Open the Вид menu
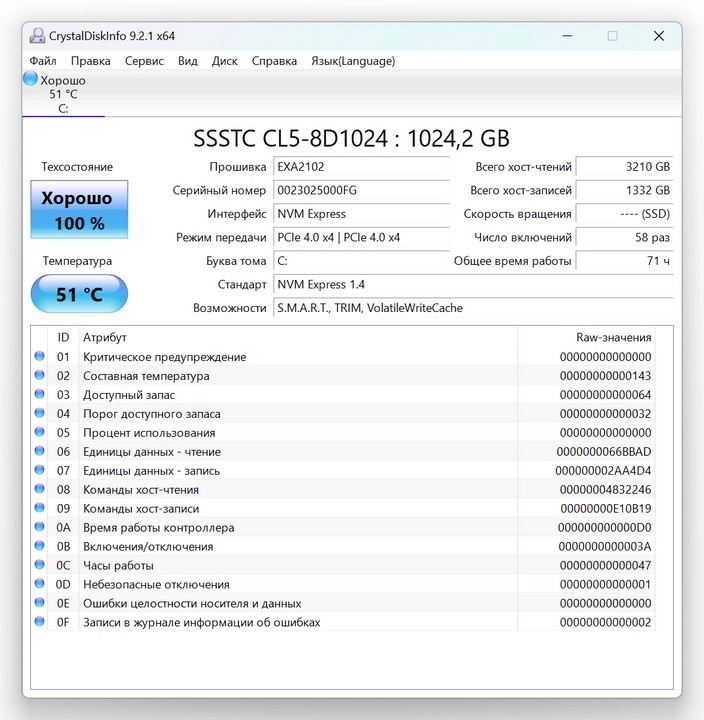This screenshot has width=704, height=720. click(188, 61)
